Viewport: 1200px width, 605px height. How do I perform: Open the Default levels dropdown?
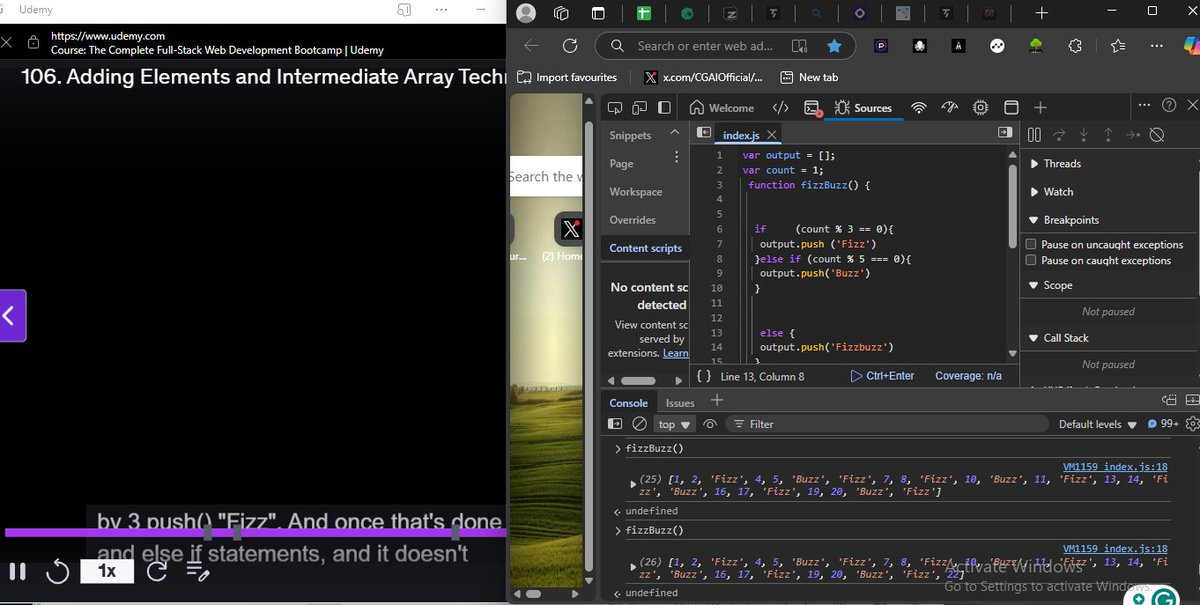point(1095,423)
